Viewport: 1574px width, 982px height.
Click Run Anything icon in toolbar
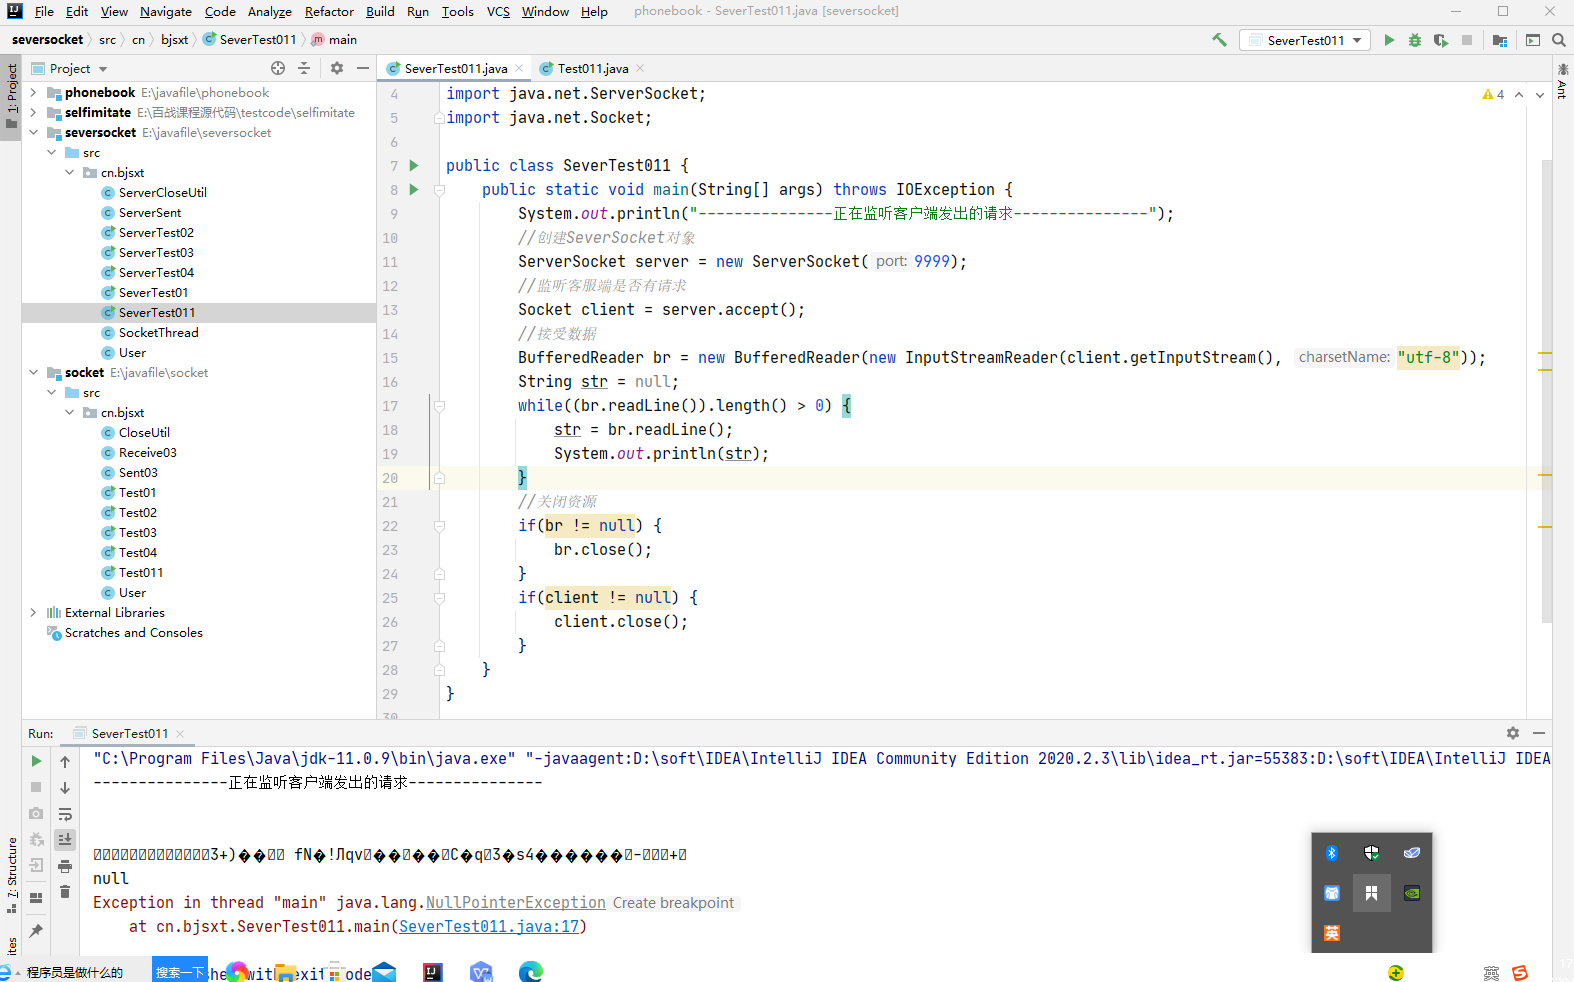click(1533, 40)
